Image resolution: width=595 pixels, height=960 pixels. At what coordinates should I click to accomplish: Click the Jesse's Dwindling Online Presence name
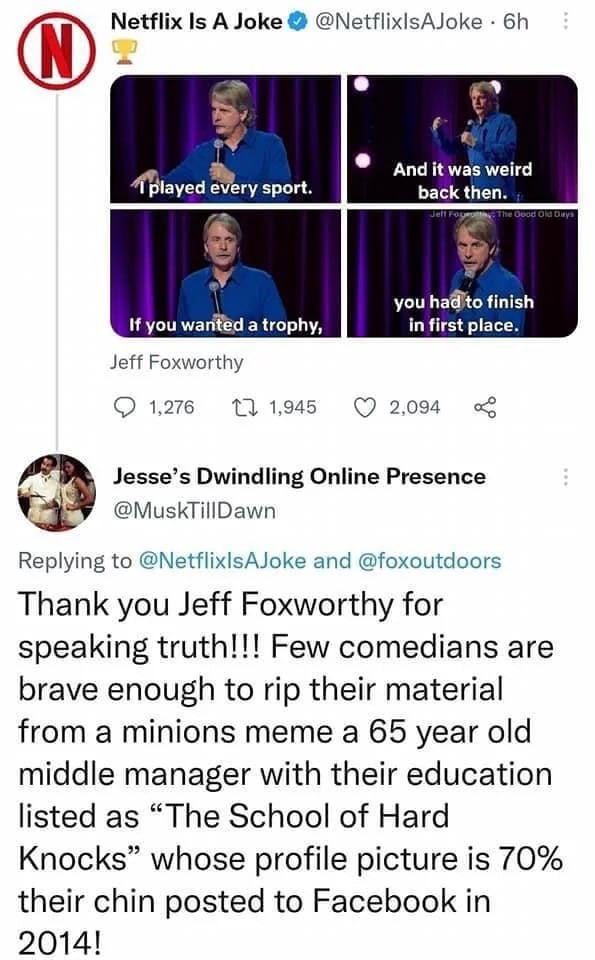pyautogui.click(x=299, y=476)
